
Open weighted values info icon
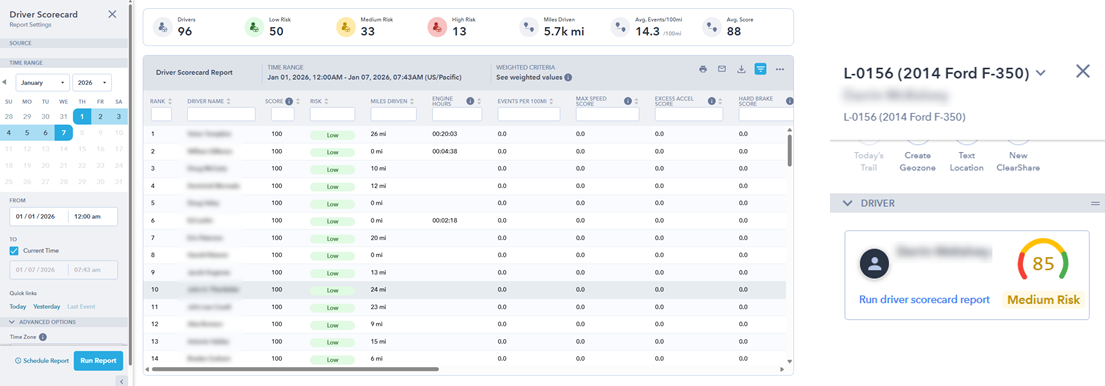coord(568,77)
